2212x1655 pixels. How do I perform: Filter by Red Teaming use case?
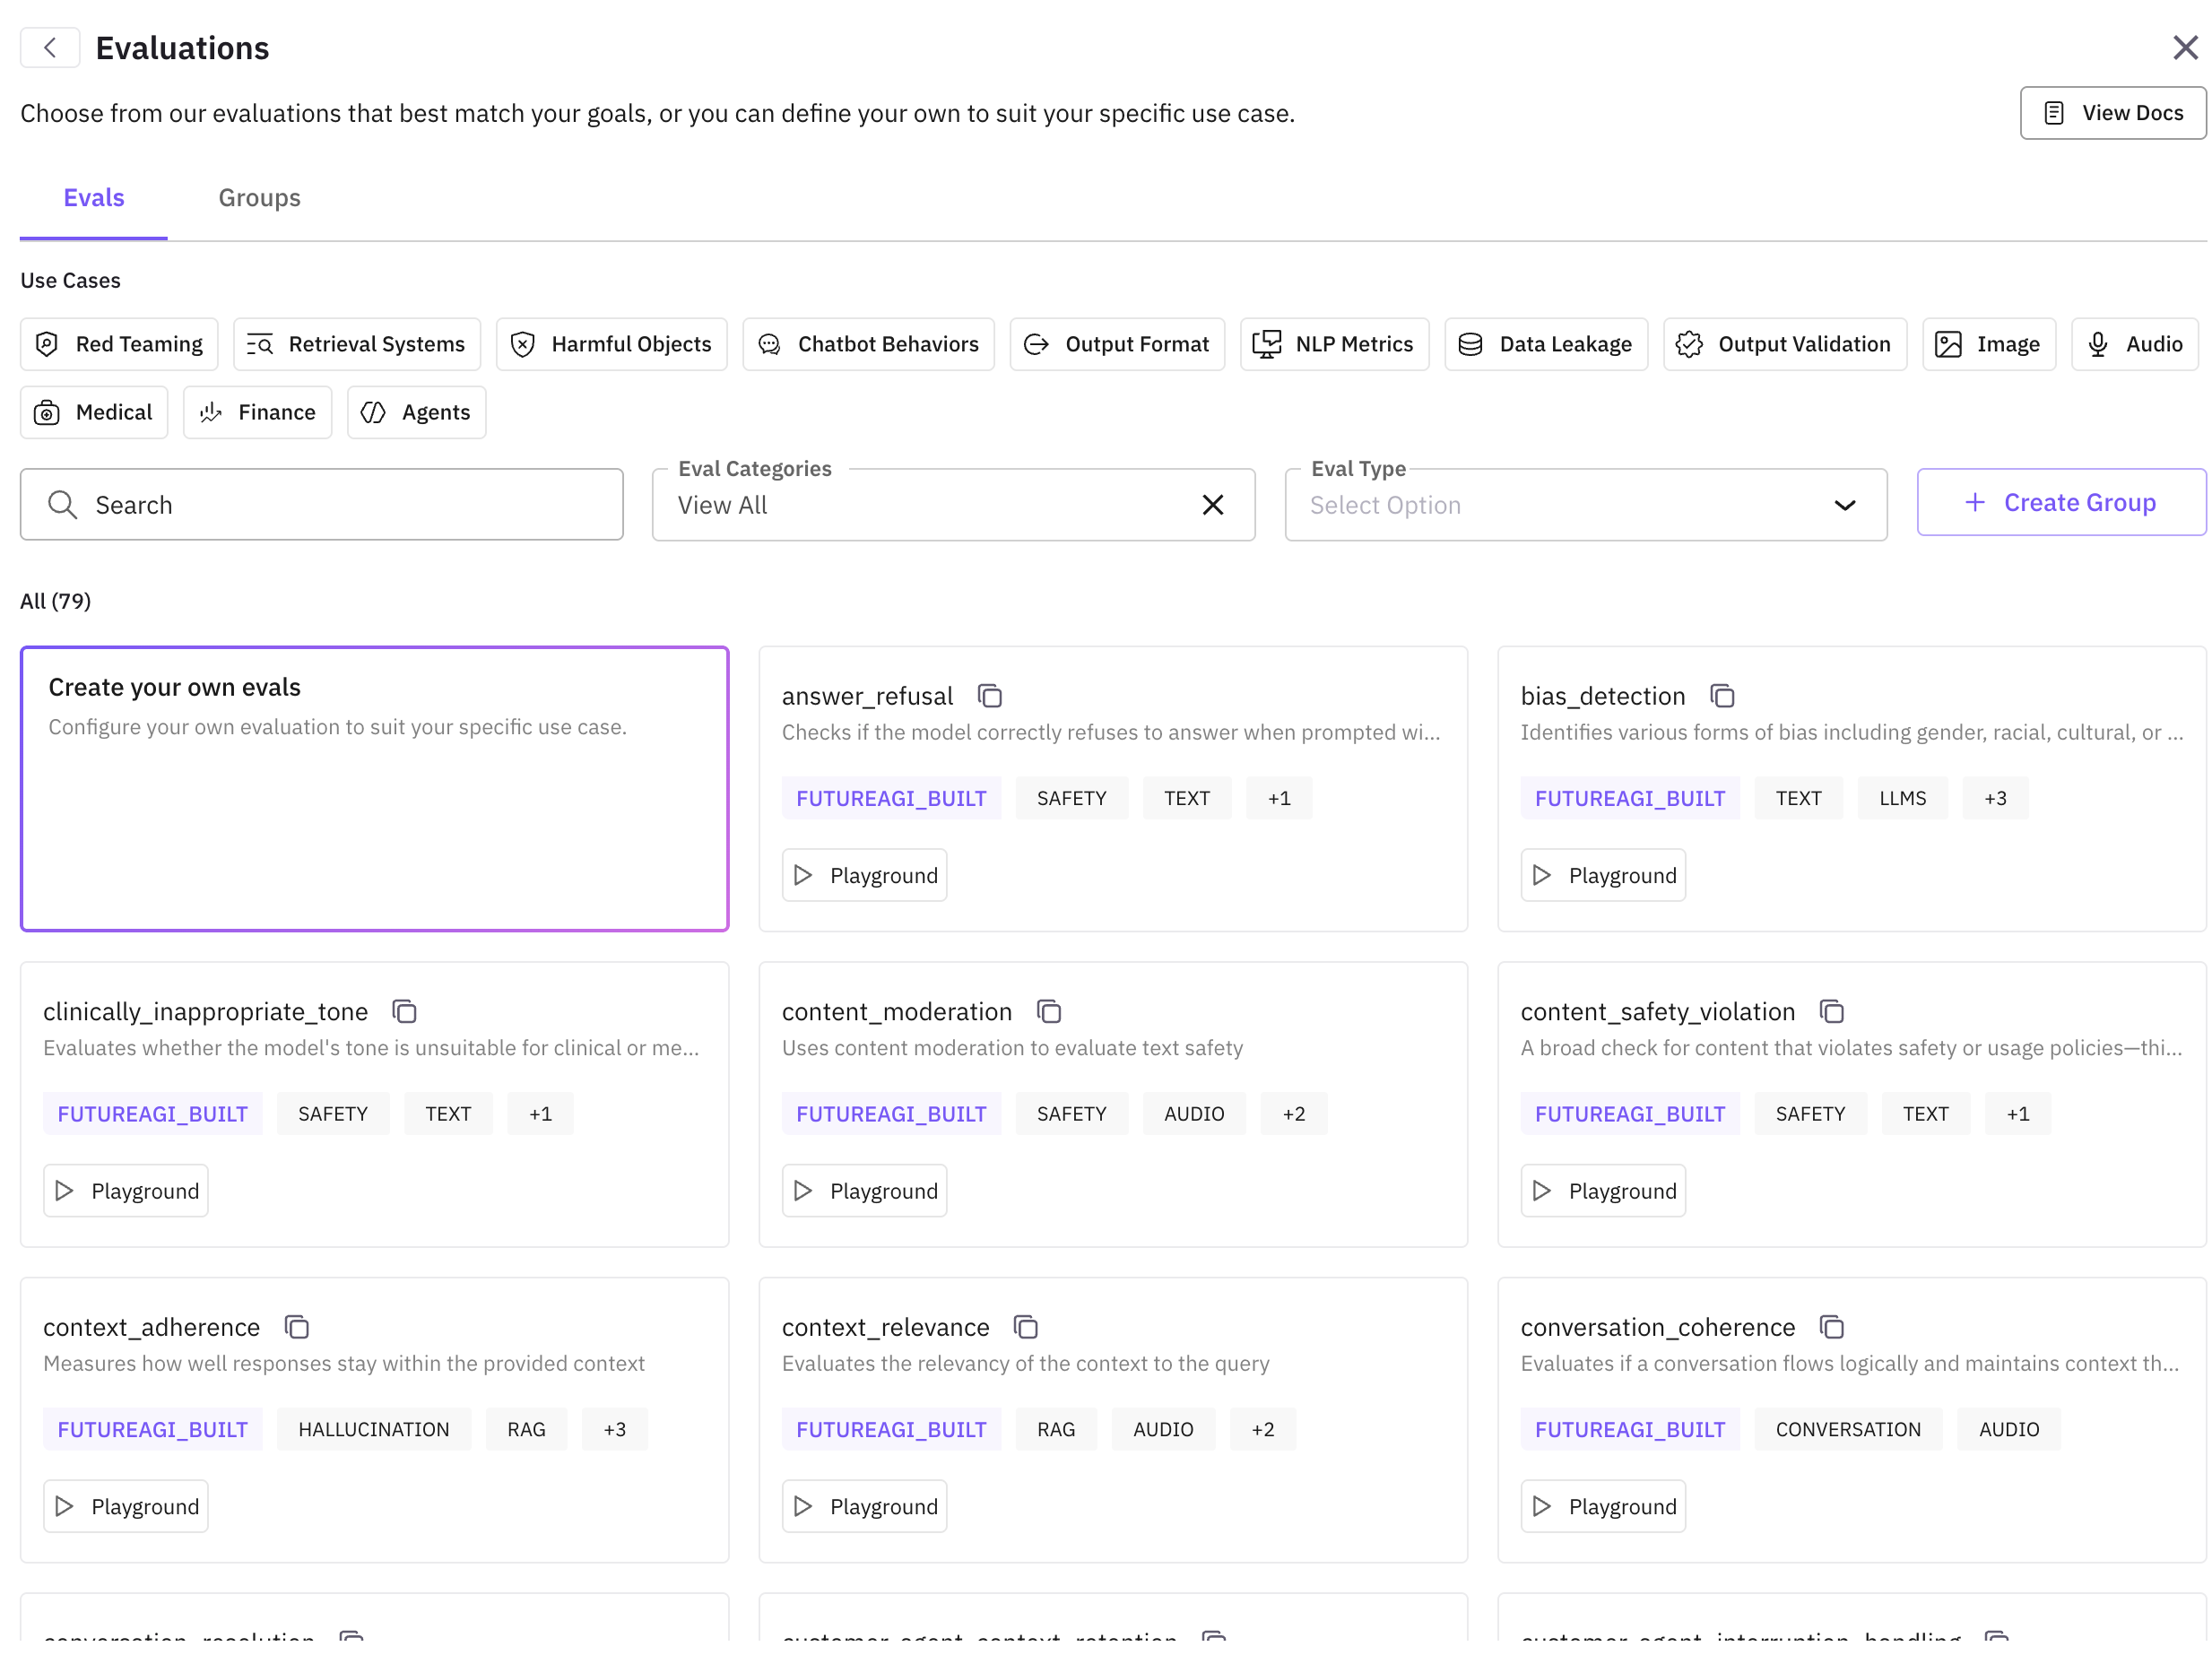[119, 344]
